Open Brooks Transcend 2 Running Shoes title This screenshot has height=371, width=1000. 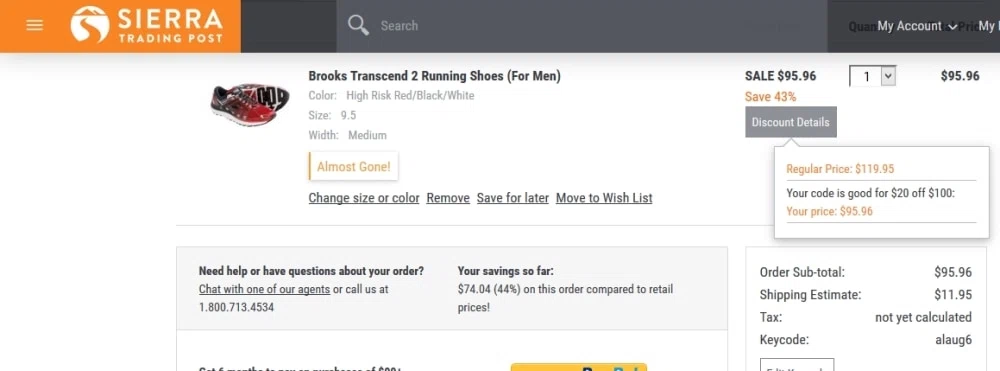tap(434, 76)
